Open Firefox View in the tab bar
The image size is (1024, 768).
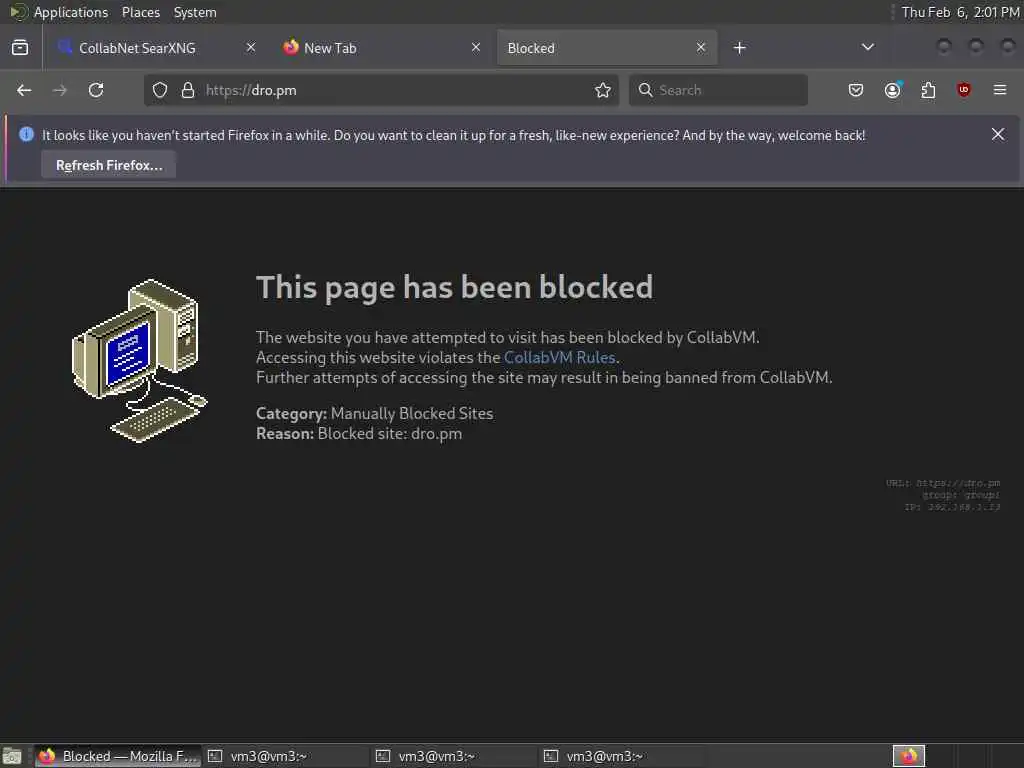pos(20,48)
